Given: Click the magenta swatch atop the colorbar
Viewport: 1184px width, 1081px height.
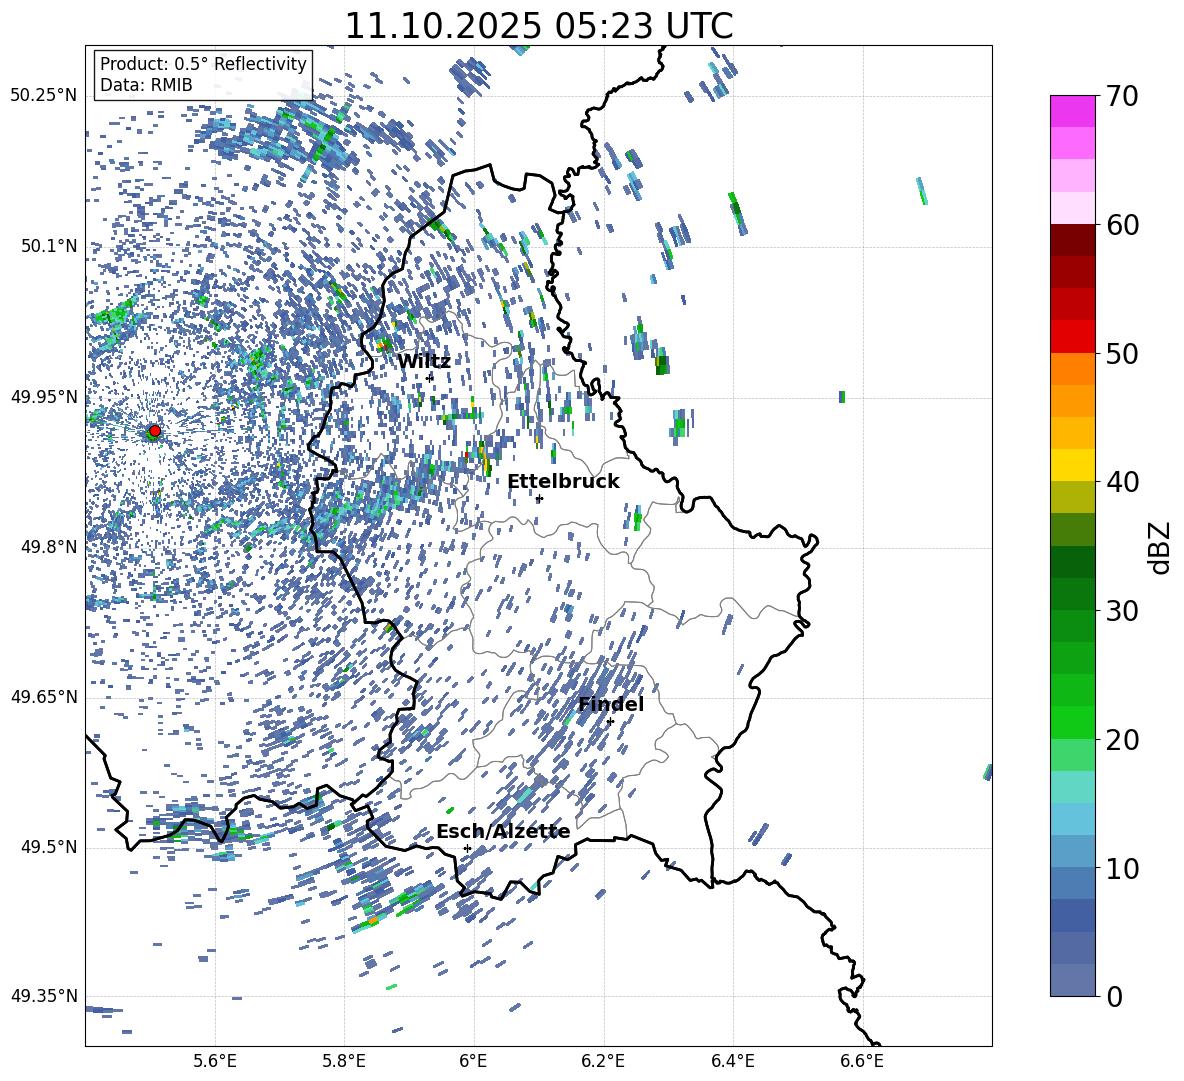Looking at the screenshot, I should [1073, 111].
